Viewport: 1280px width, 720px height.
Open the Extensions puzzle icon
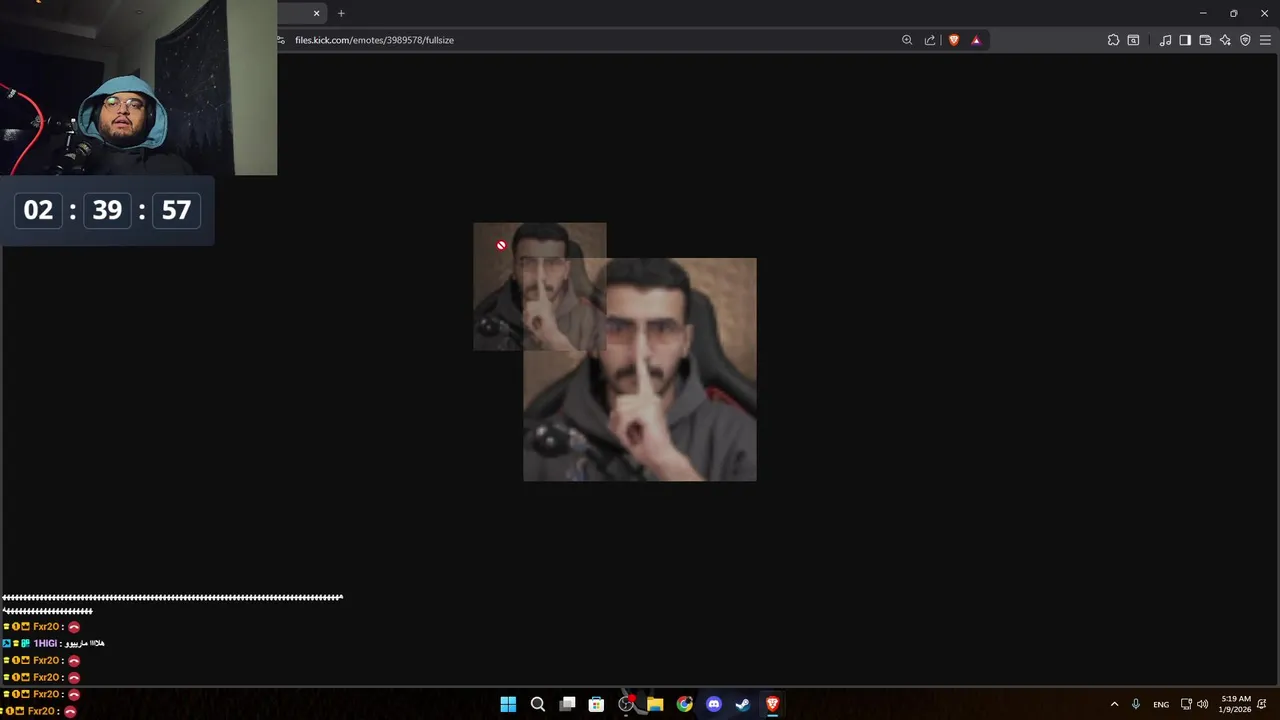[1113, 40]
